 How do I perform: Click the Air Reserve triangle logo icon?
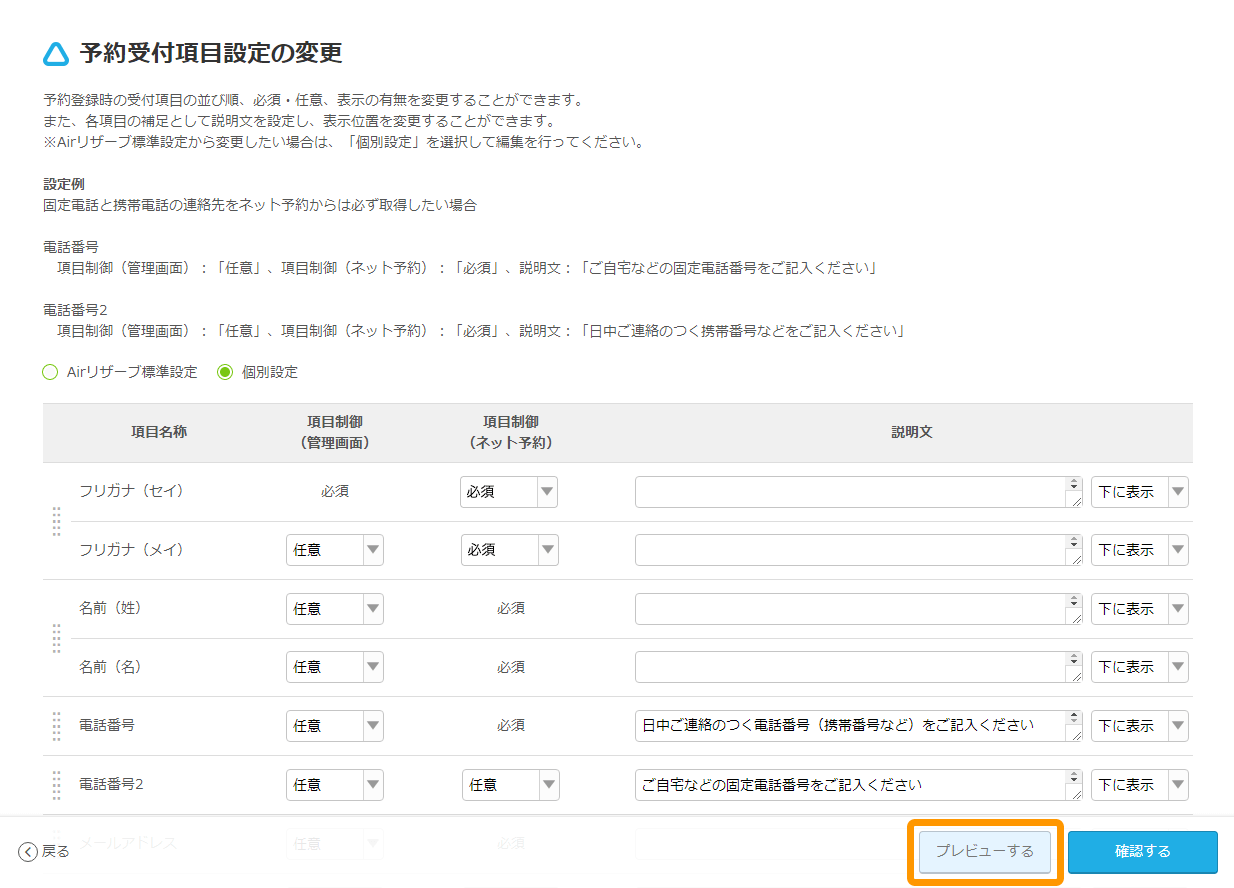pyautogui.click(x=57, y=53)
